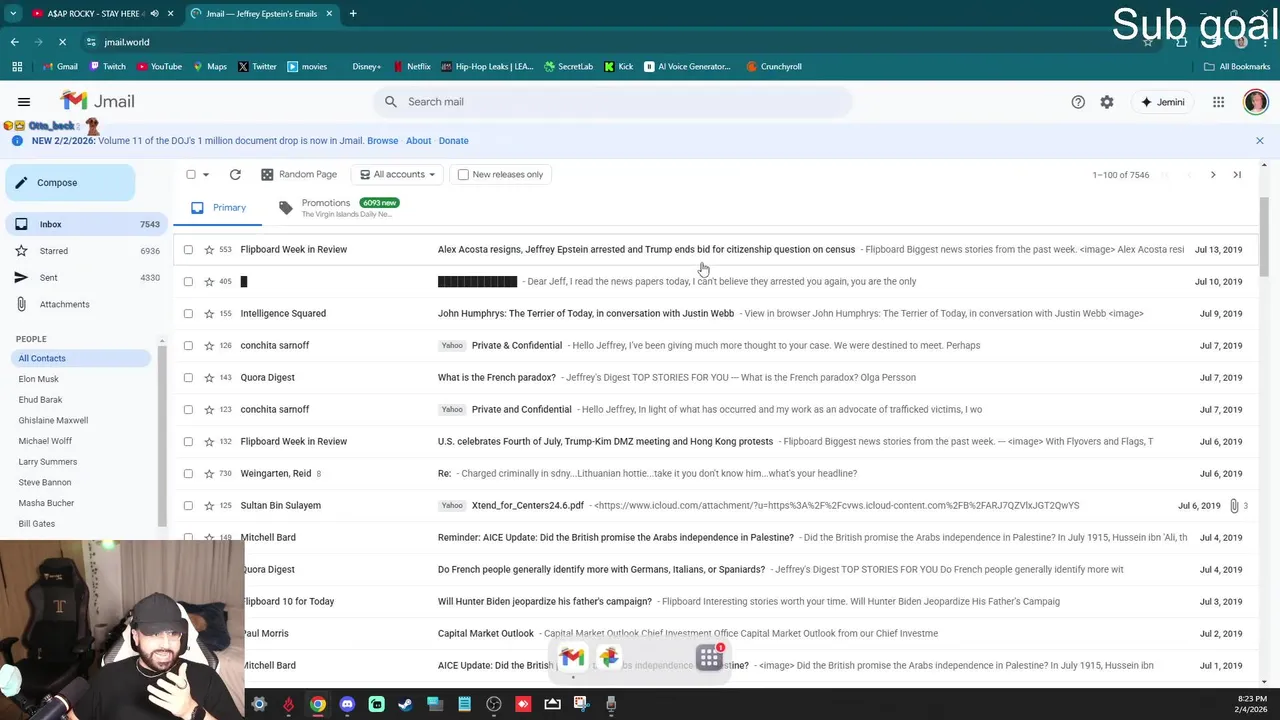Stop loading the page
The image size is (1280, 720).
tap(62, 42)
